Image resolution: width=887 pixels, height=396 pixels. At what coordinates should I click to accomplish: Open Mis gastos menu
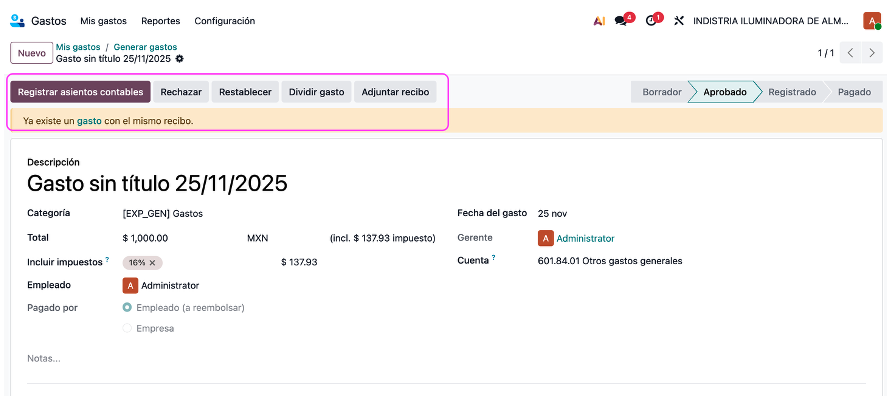point(104,21)
